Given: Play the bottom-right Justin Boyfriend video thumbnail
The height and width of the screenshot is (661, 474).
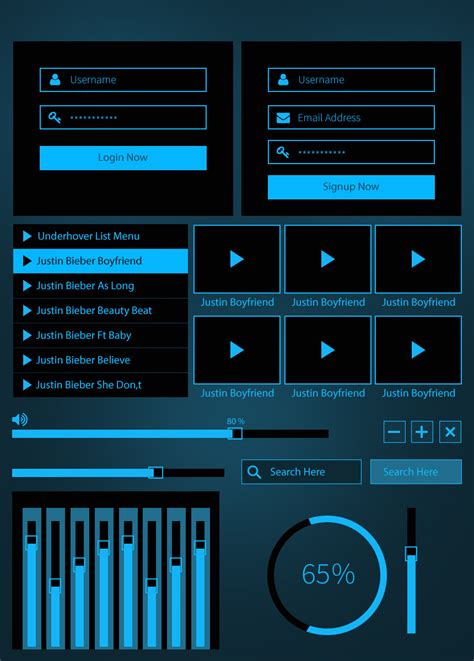Looking at the screenshot, I should 418,350.
